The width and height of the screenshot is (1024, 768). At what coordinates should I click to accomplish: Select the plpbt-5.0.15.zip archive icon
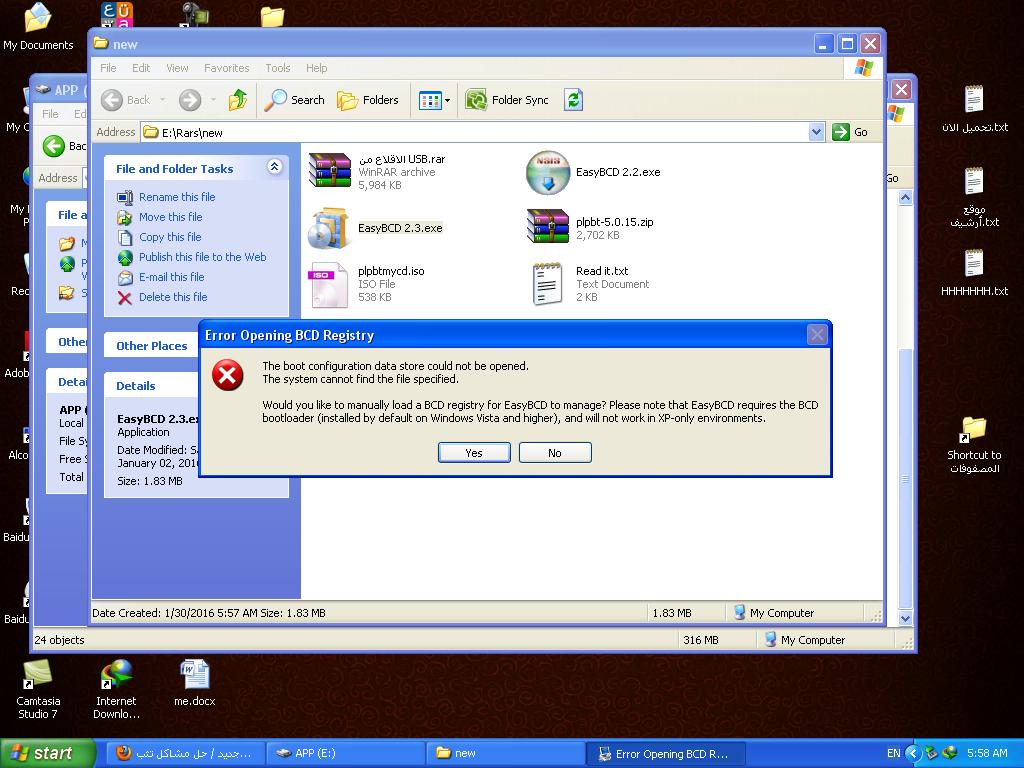[547, 227]
